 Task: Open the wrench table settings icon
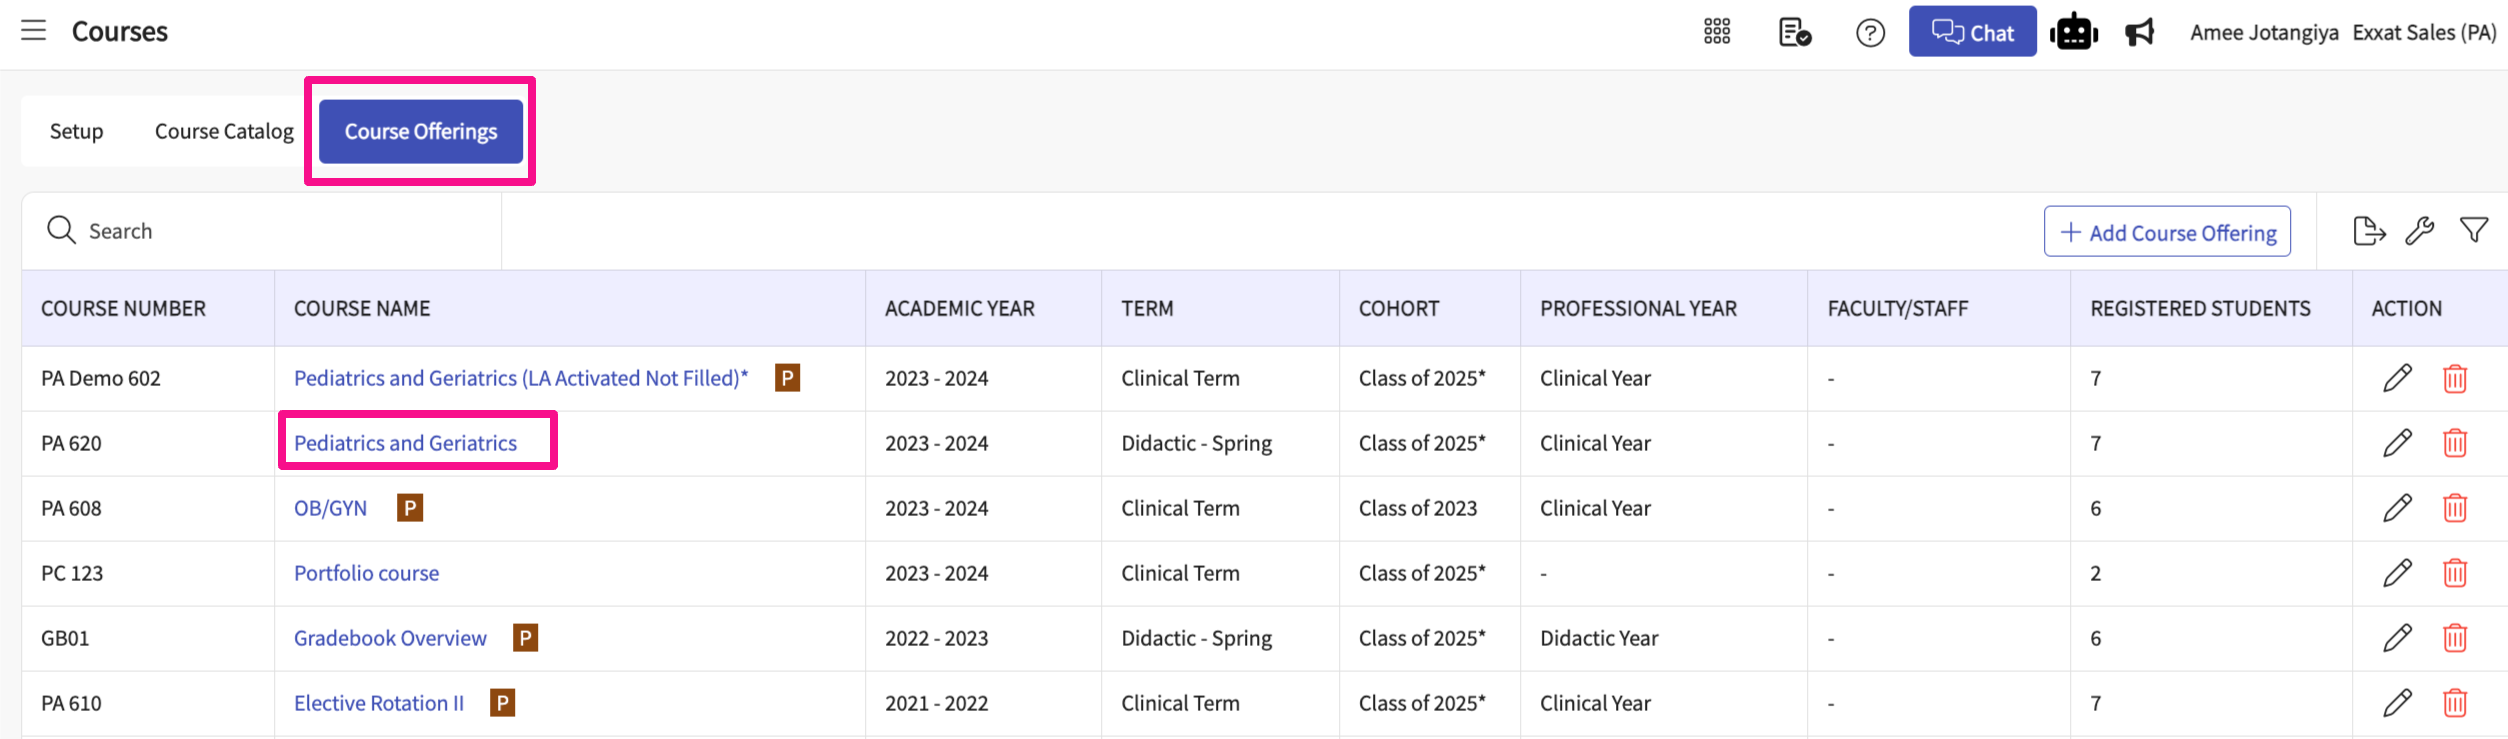tap(2419, 231)
